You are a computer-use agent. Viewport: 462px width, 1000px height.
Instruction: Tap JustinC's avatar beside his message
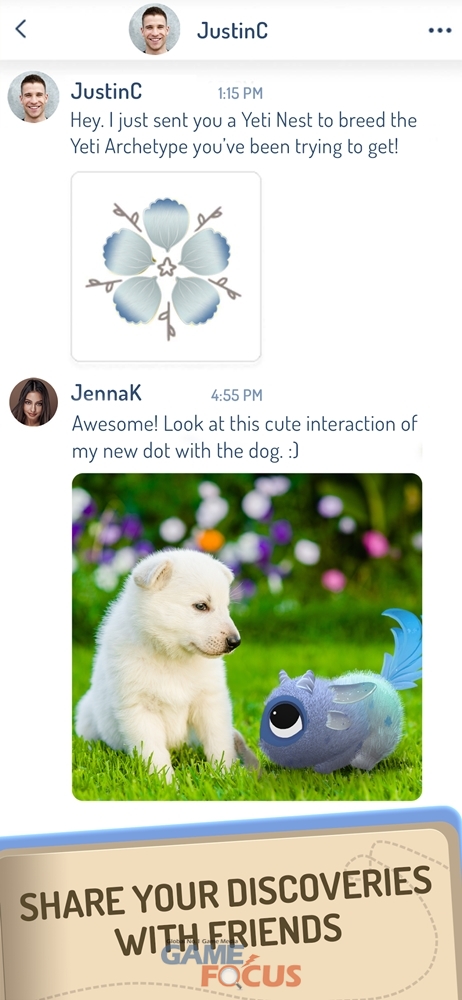coord(33,96)
